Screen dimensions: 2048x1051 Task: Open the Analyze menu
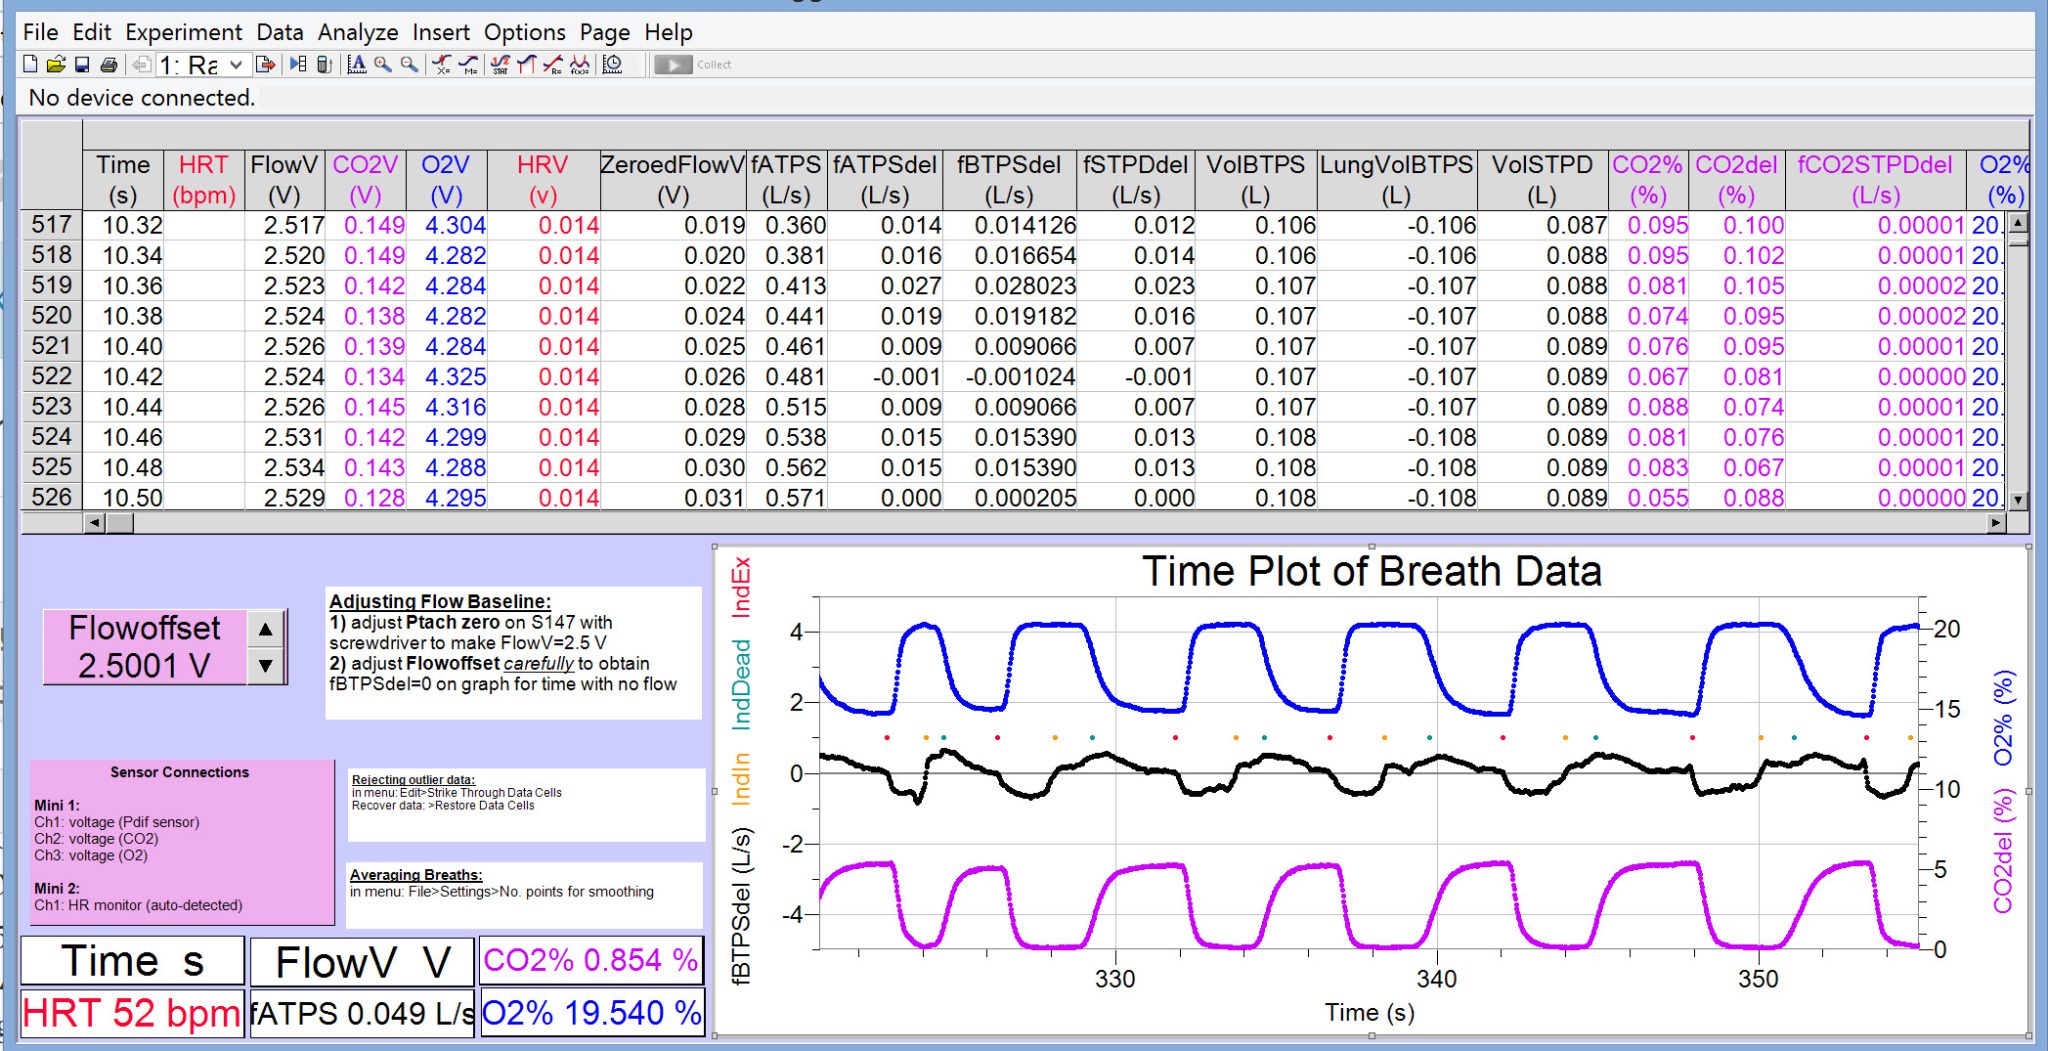tap(357, 32)
